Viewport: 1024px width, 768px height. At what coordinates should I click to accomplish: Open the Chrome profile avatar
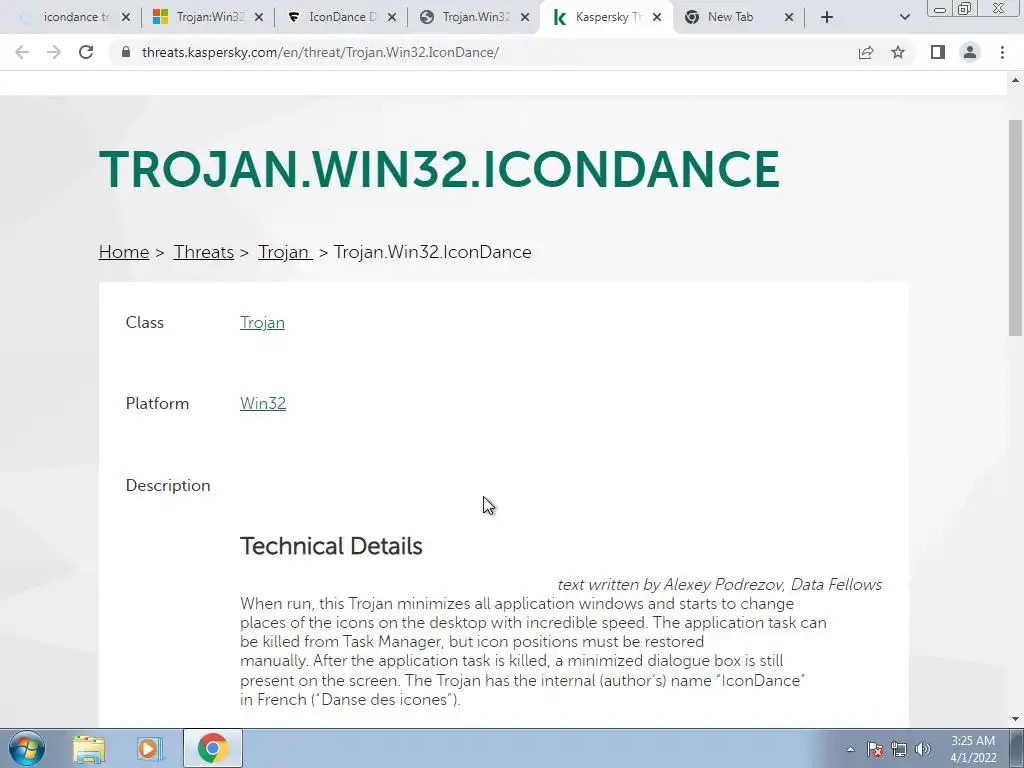tap(970, 52)
